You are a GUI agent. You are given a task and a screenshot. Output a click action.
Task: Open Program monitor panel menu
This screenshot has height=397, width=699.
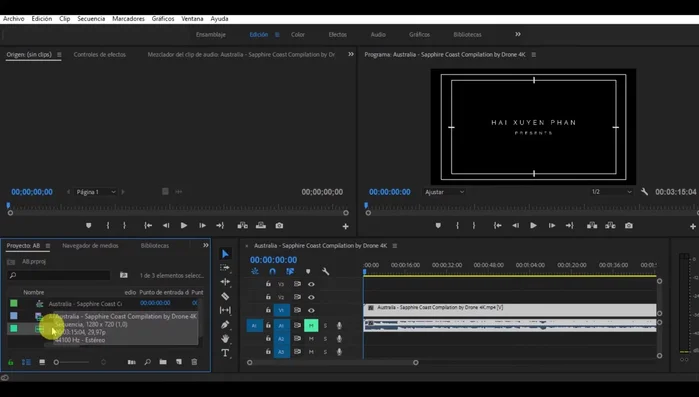coord(534,55)
